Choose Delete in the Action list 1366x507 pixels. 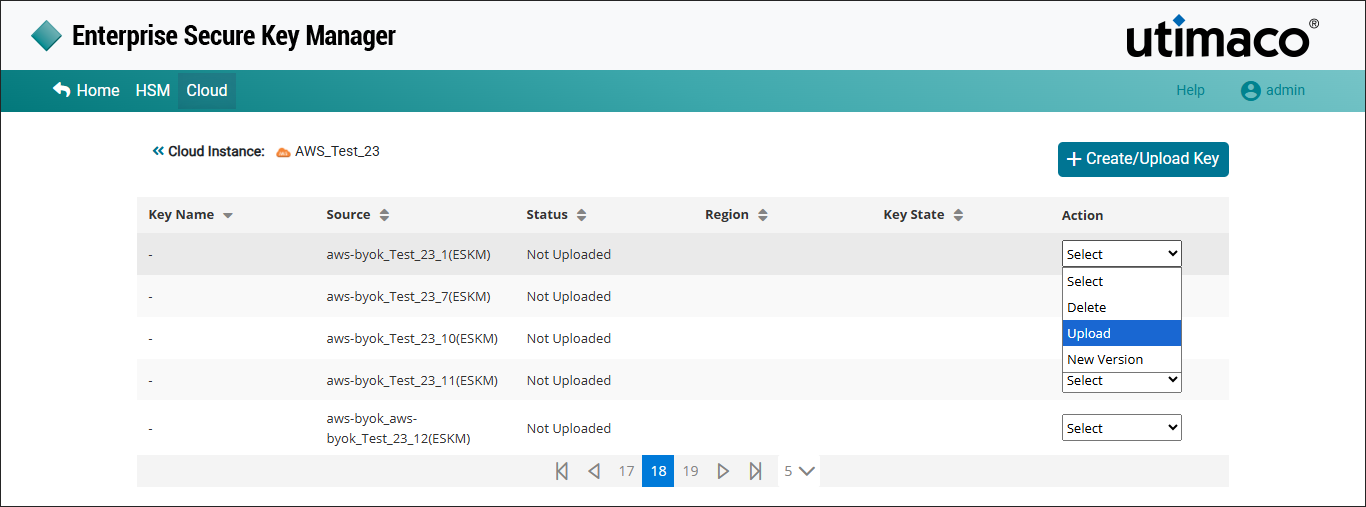[x=1121, y=308]
